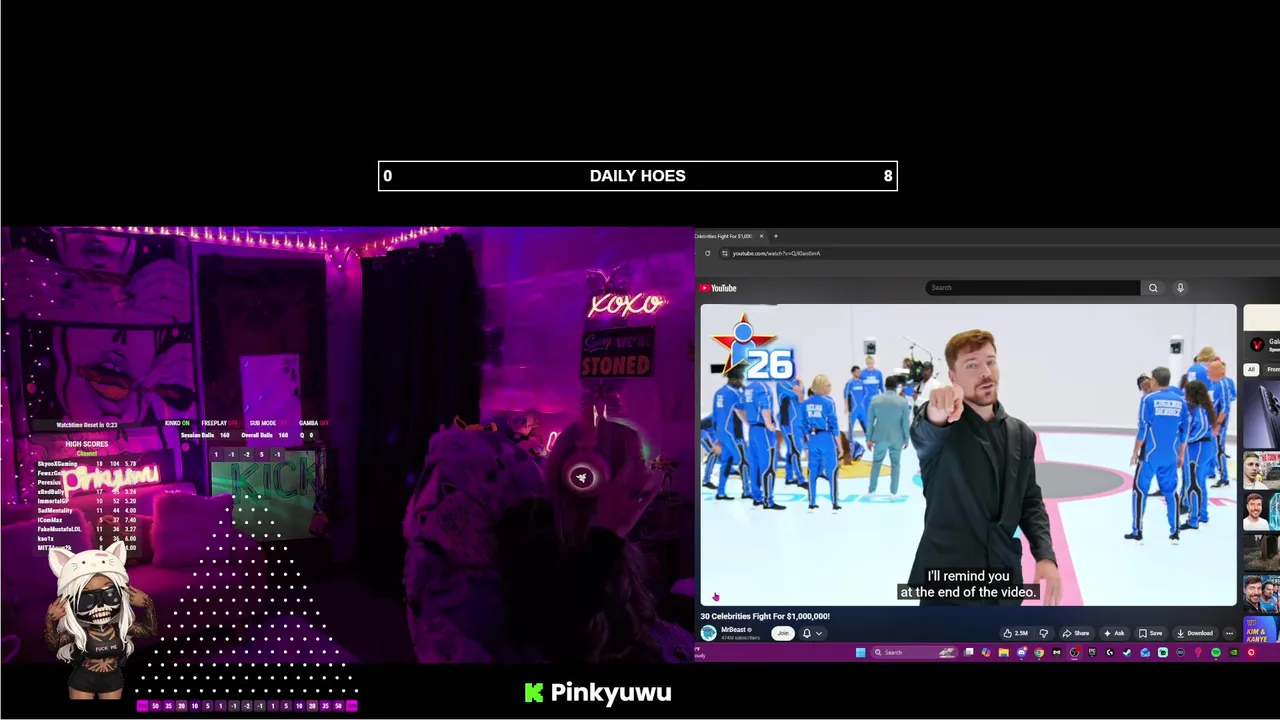Click the YouTube logo to go home
This screenshot has height=720, width=1280.
tap(718, 288)
